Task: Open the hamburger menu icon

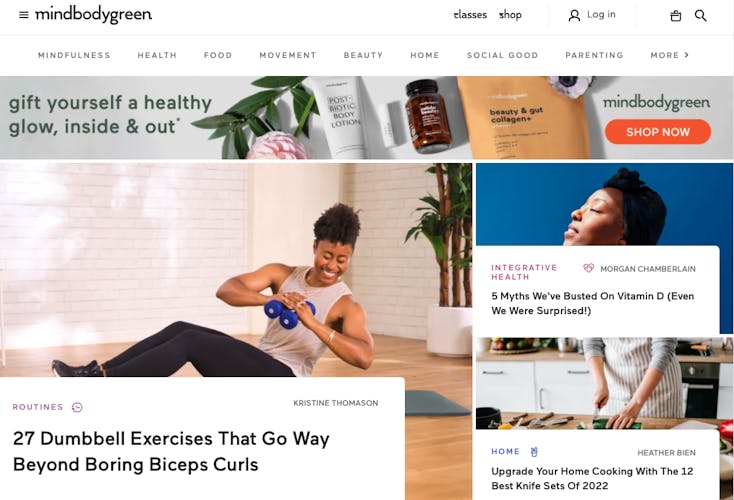Action: pos(23,15)
